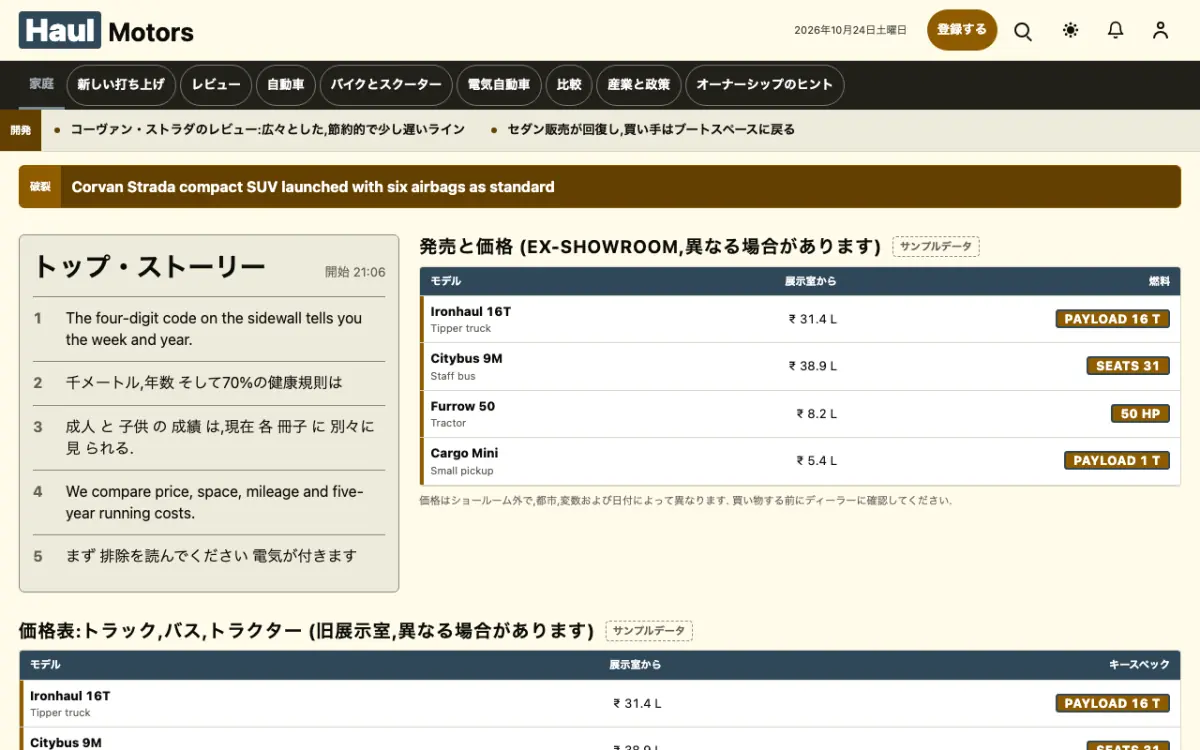Click the 燃料 column header
The width and height of the screenshot is (1200, 750).
[x=1159, y=282]
